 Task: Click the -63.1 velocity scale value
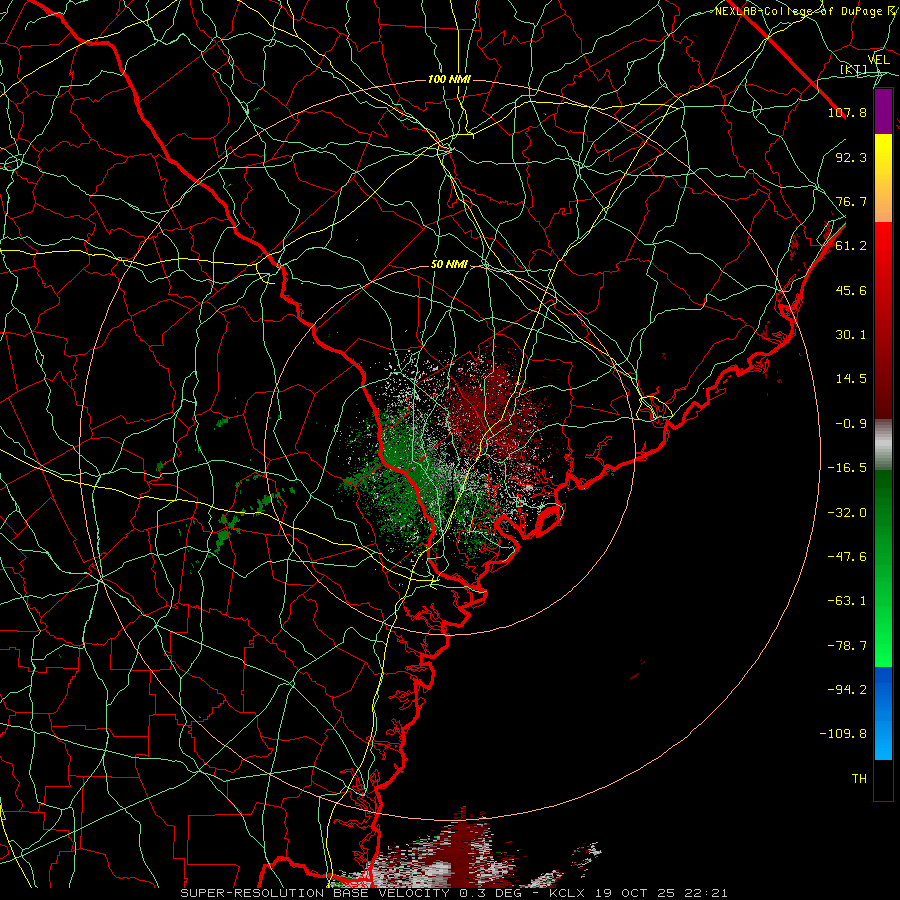point(847,601)
